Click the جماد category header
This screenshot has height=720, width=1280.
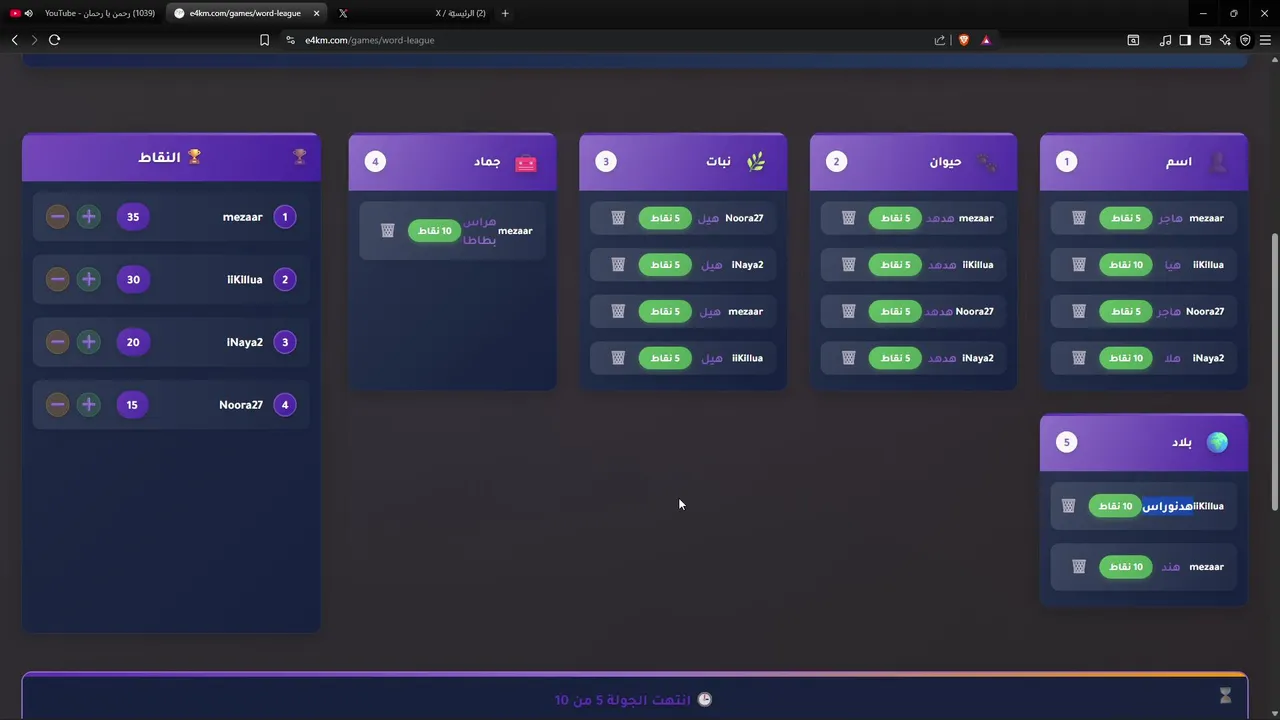click(x=452, y=161)
